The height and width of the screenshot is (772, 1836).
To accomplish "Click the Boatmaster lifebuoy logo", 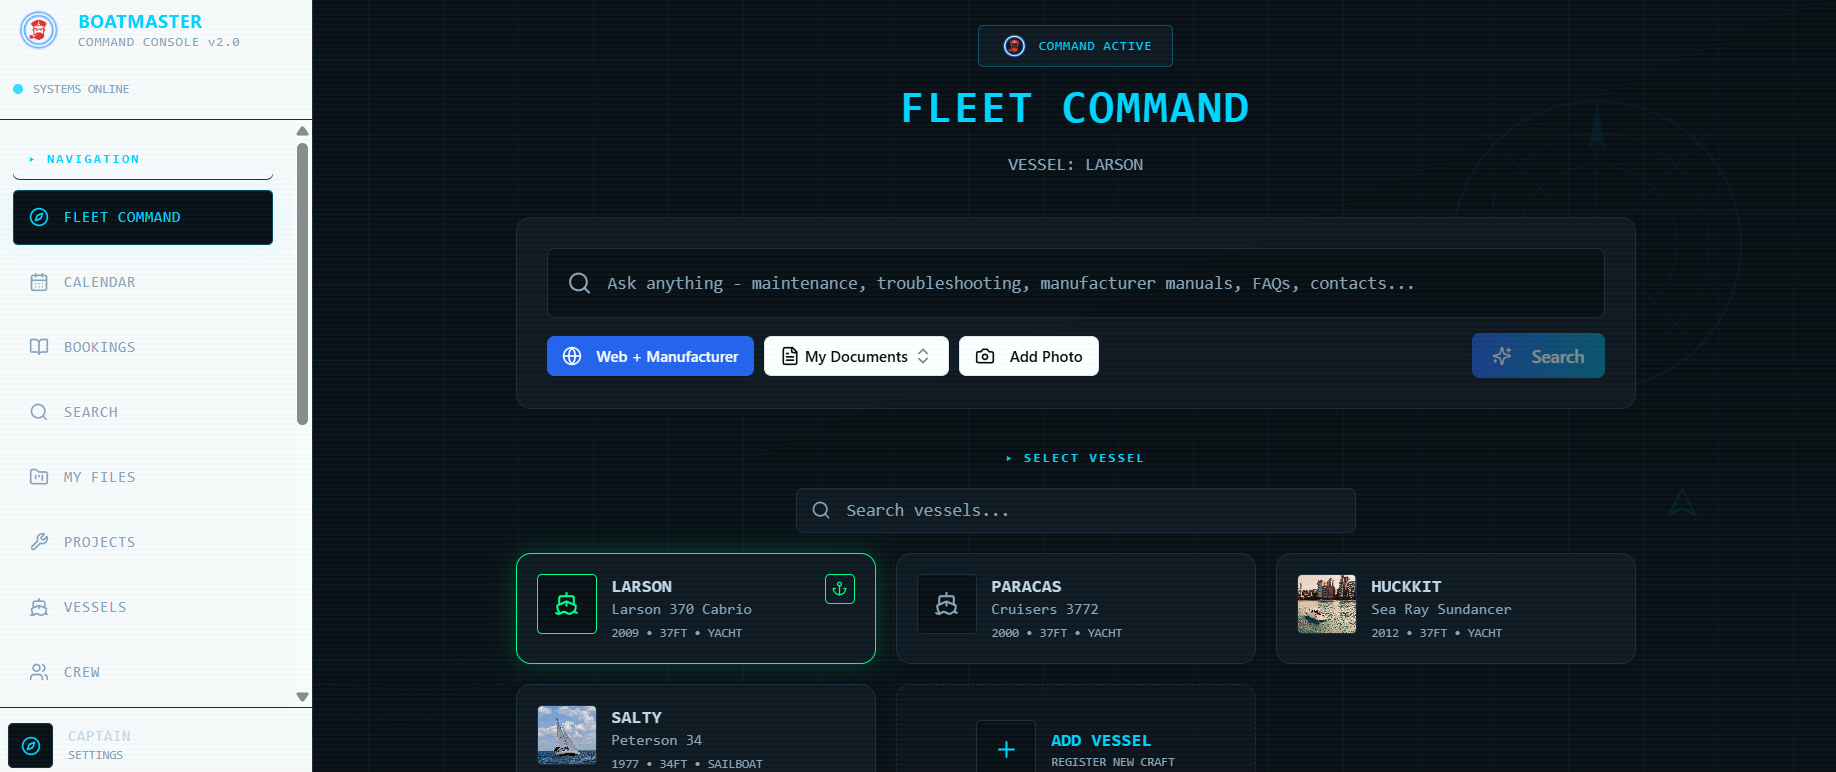I will tap(38, 31).
